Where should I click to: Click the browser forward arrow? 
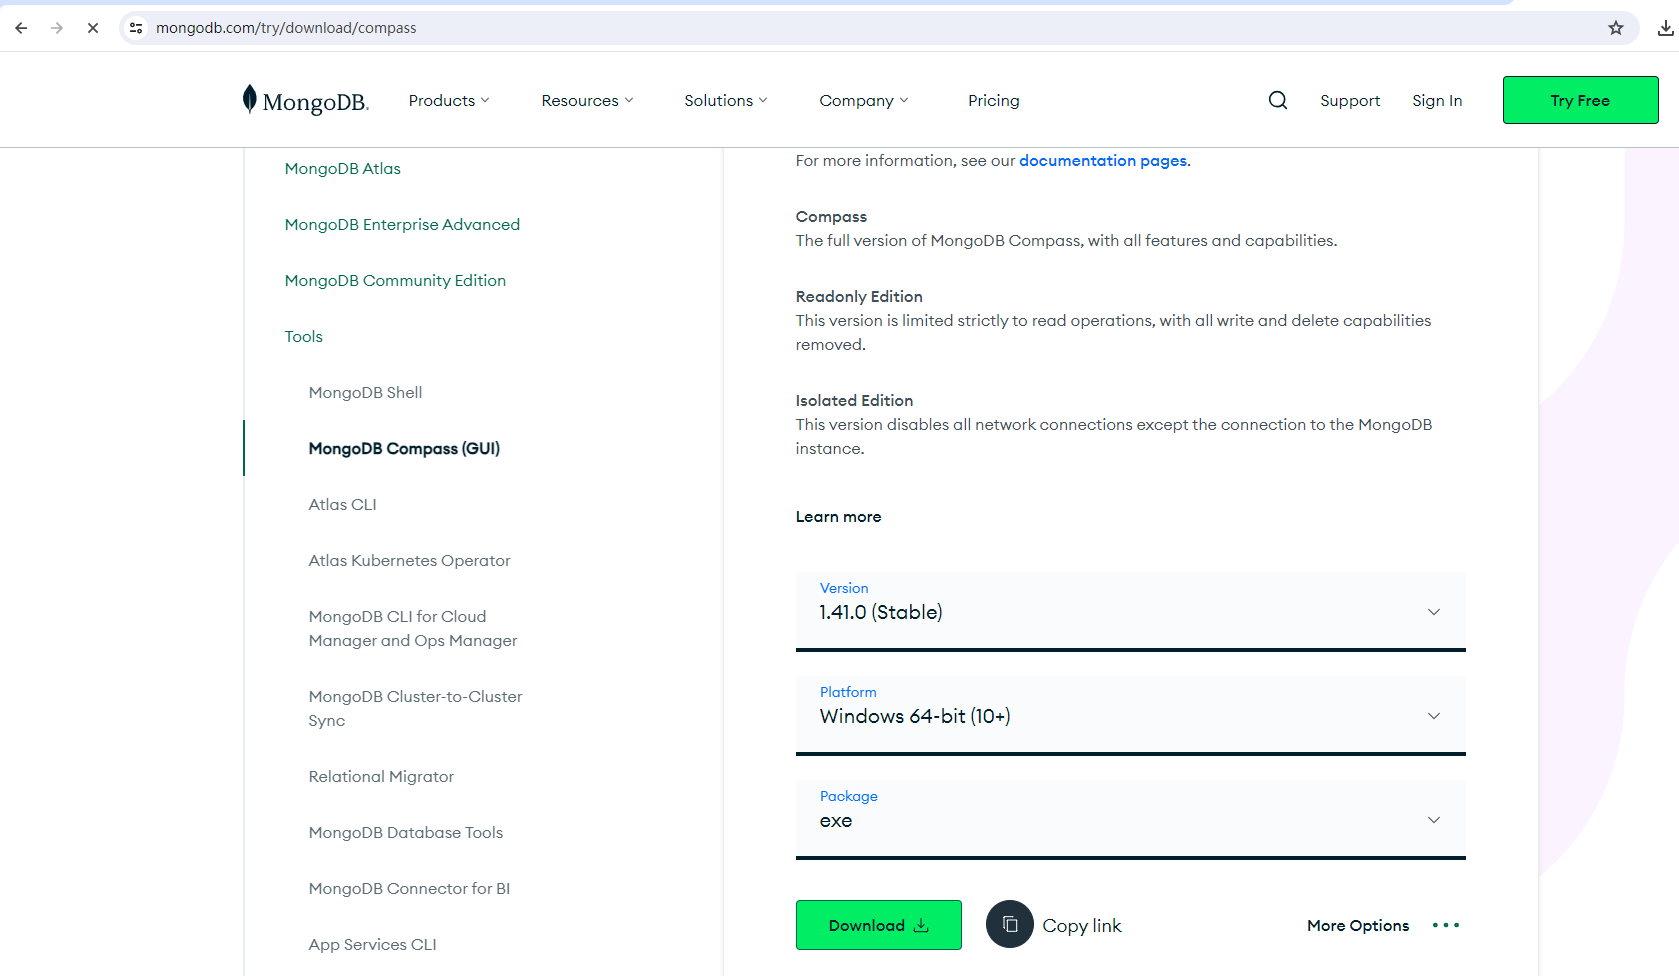point(57,28)
